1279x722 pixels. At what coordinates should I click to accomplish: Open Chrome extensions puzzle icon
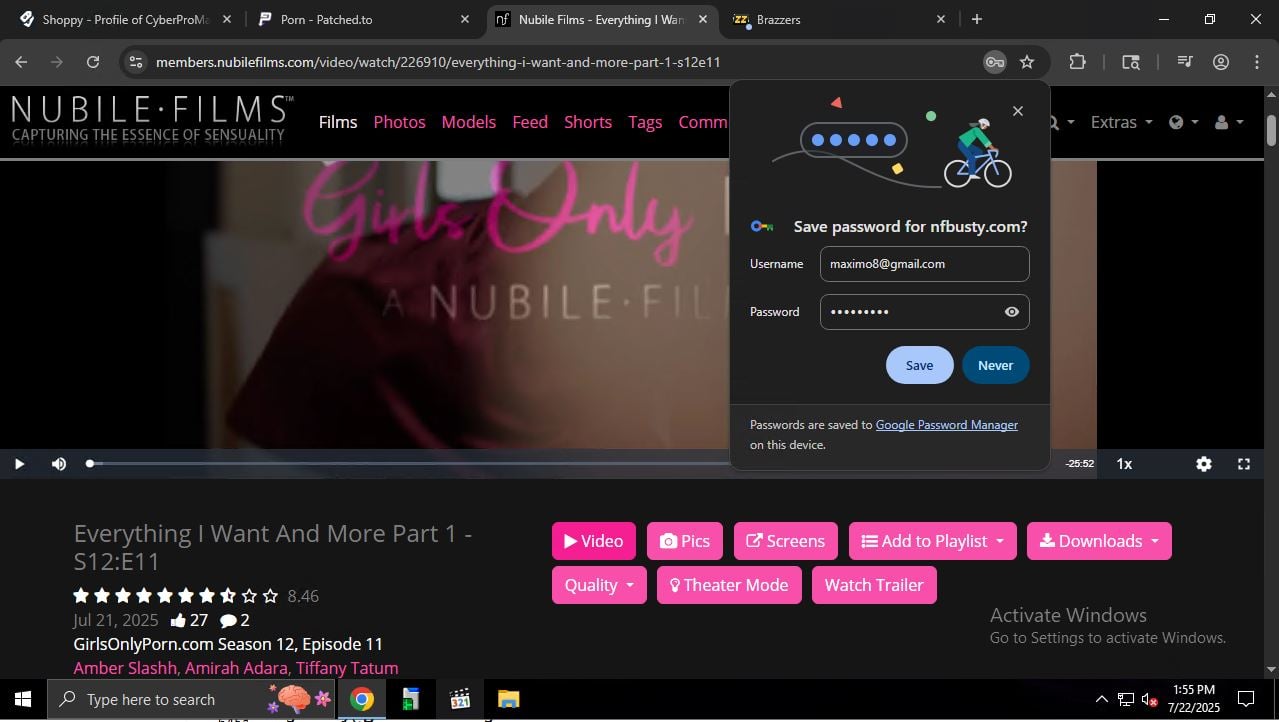pyautogui.click(x=1077, y=62)
